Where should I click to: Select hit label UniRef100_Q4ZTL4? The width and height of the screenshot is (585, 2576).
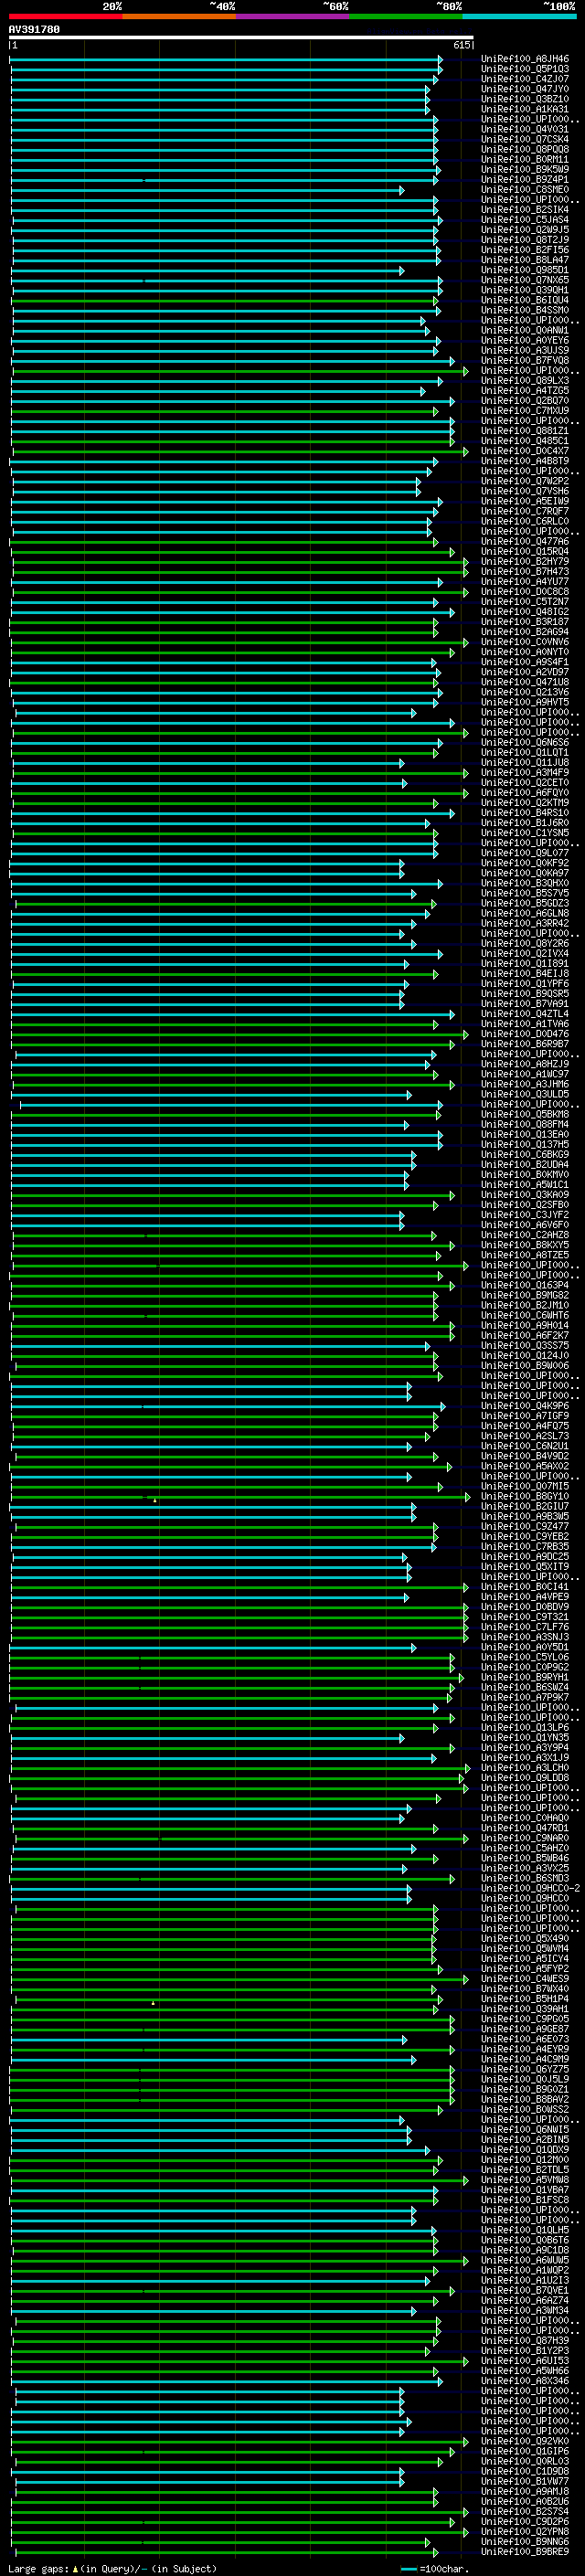click(525, 1014)
